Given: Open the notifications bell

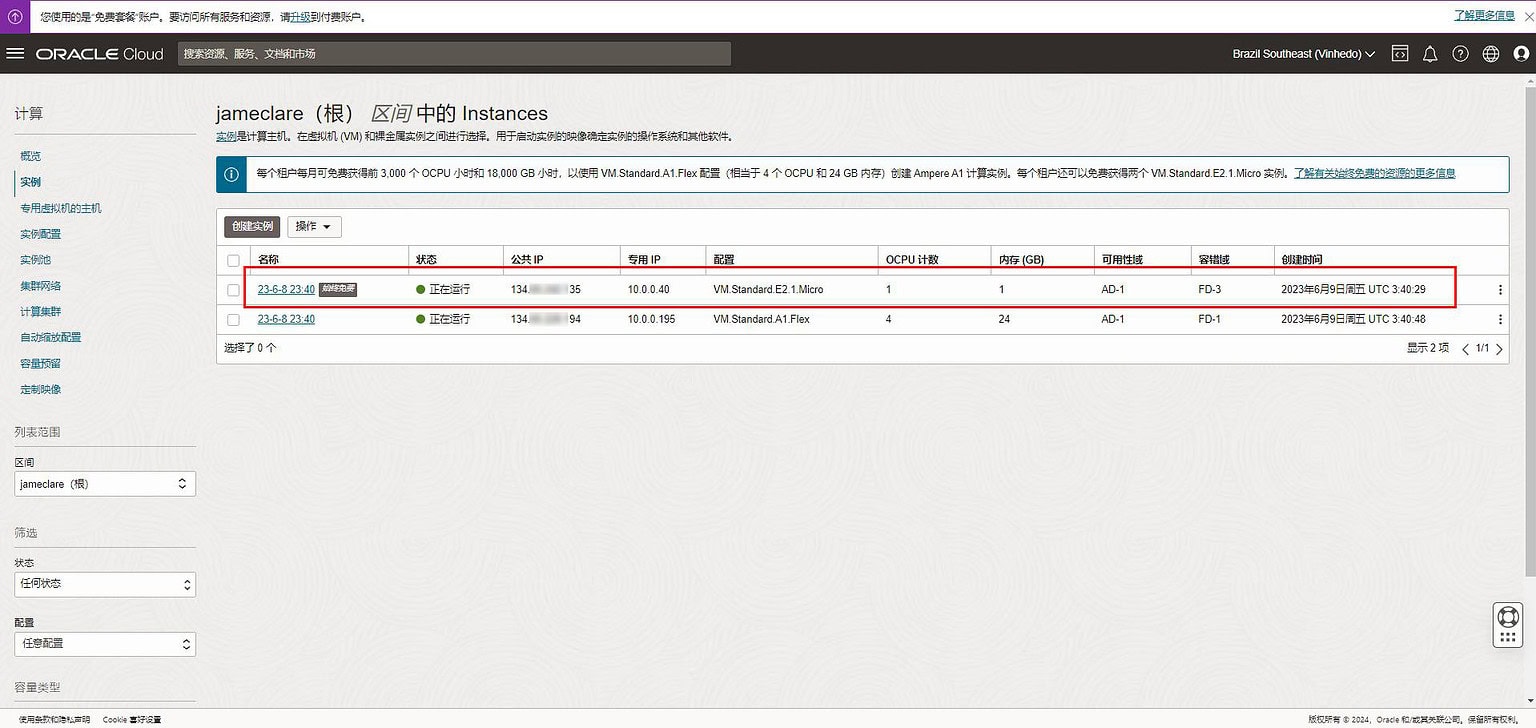Looking at the screenshot, I should [1428, 53].
